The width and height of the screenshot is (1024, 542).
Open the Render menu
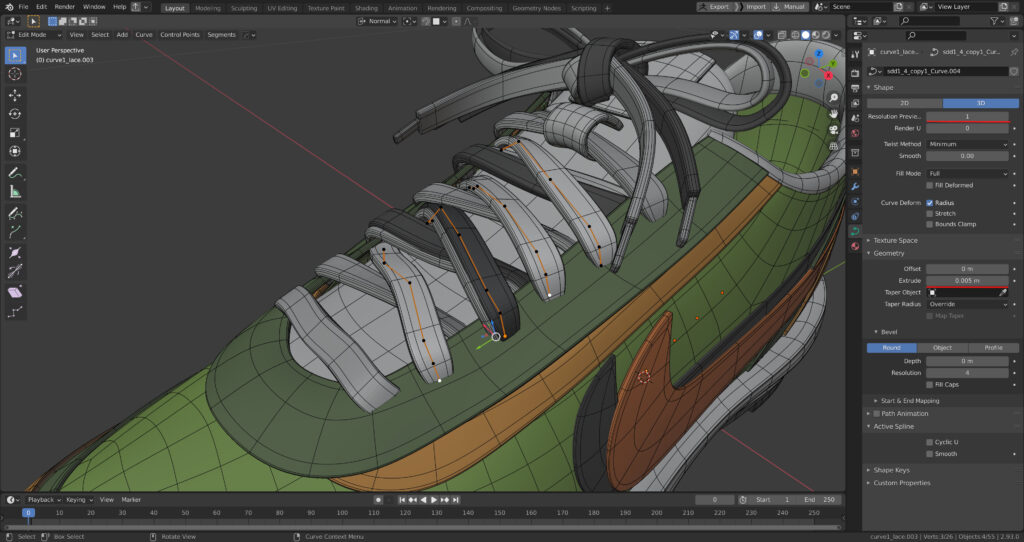point(65,7)
